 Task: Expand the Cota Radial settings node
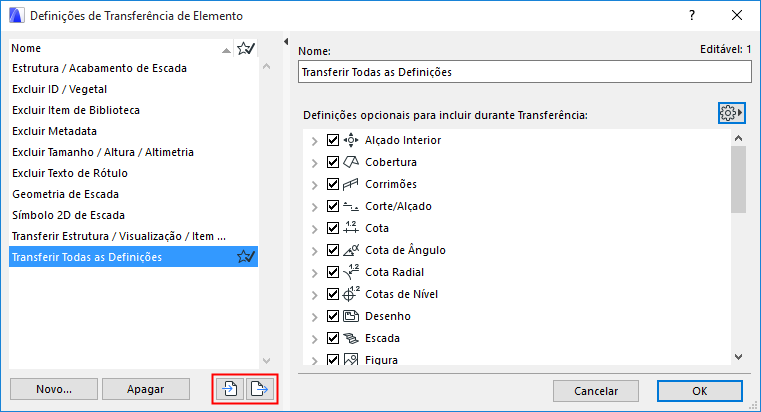[314, 272]
